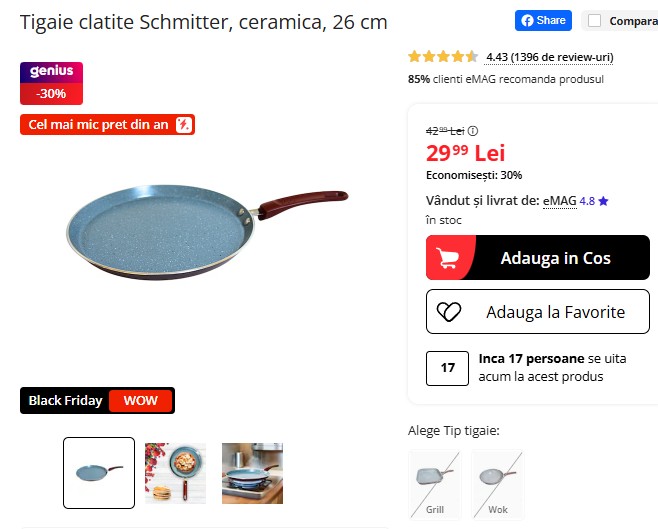Click the Adauga in Cos button
This screenshot has height=529, width=658.
(x=538, y=258)
